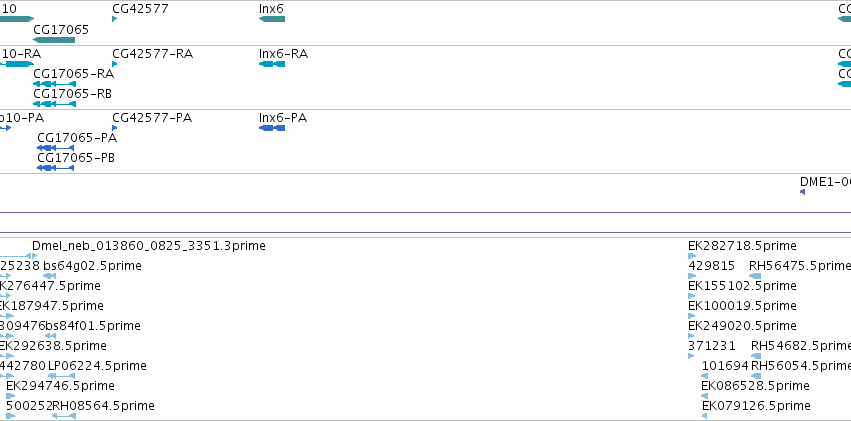
Task: Click the CG17065-RB transcript glyph
Action: pyautogui.click(x=54, y=104)
